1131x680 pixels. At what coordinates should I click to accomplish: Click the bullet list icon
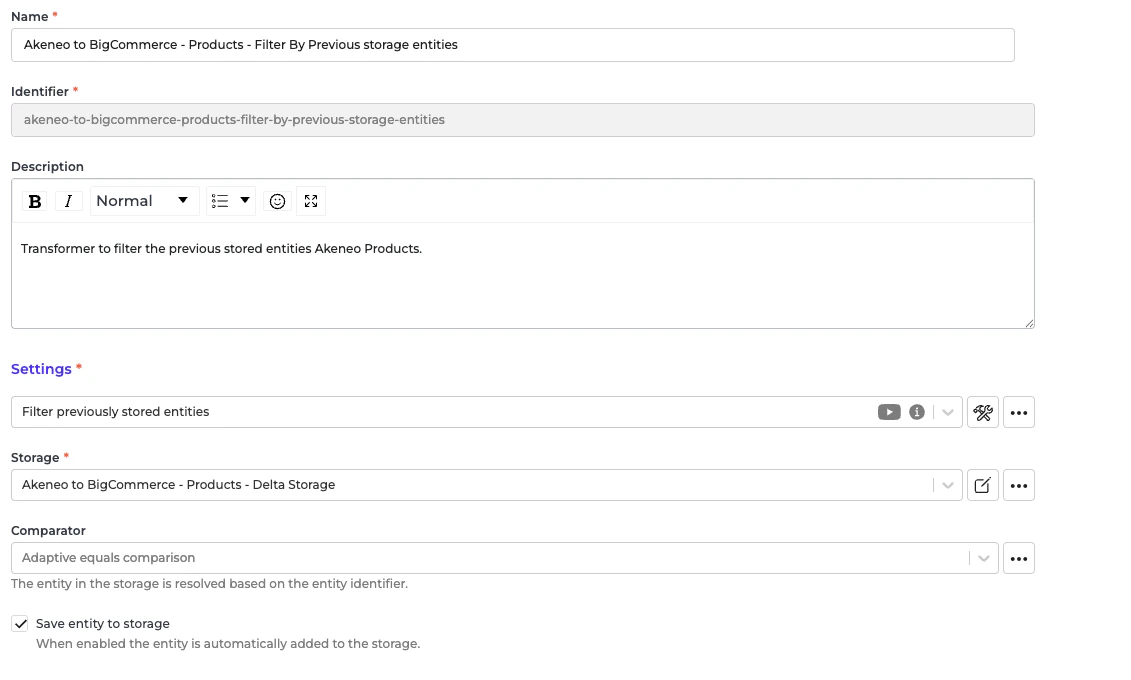click(220, 201)
